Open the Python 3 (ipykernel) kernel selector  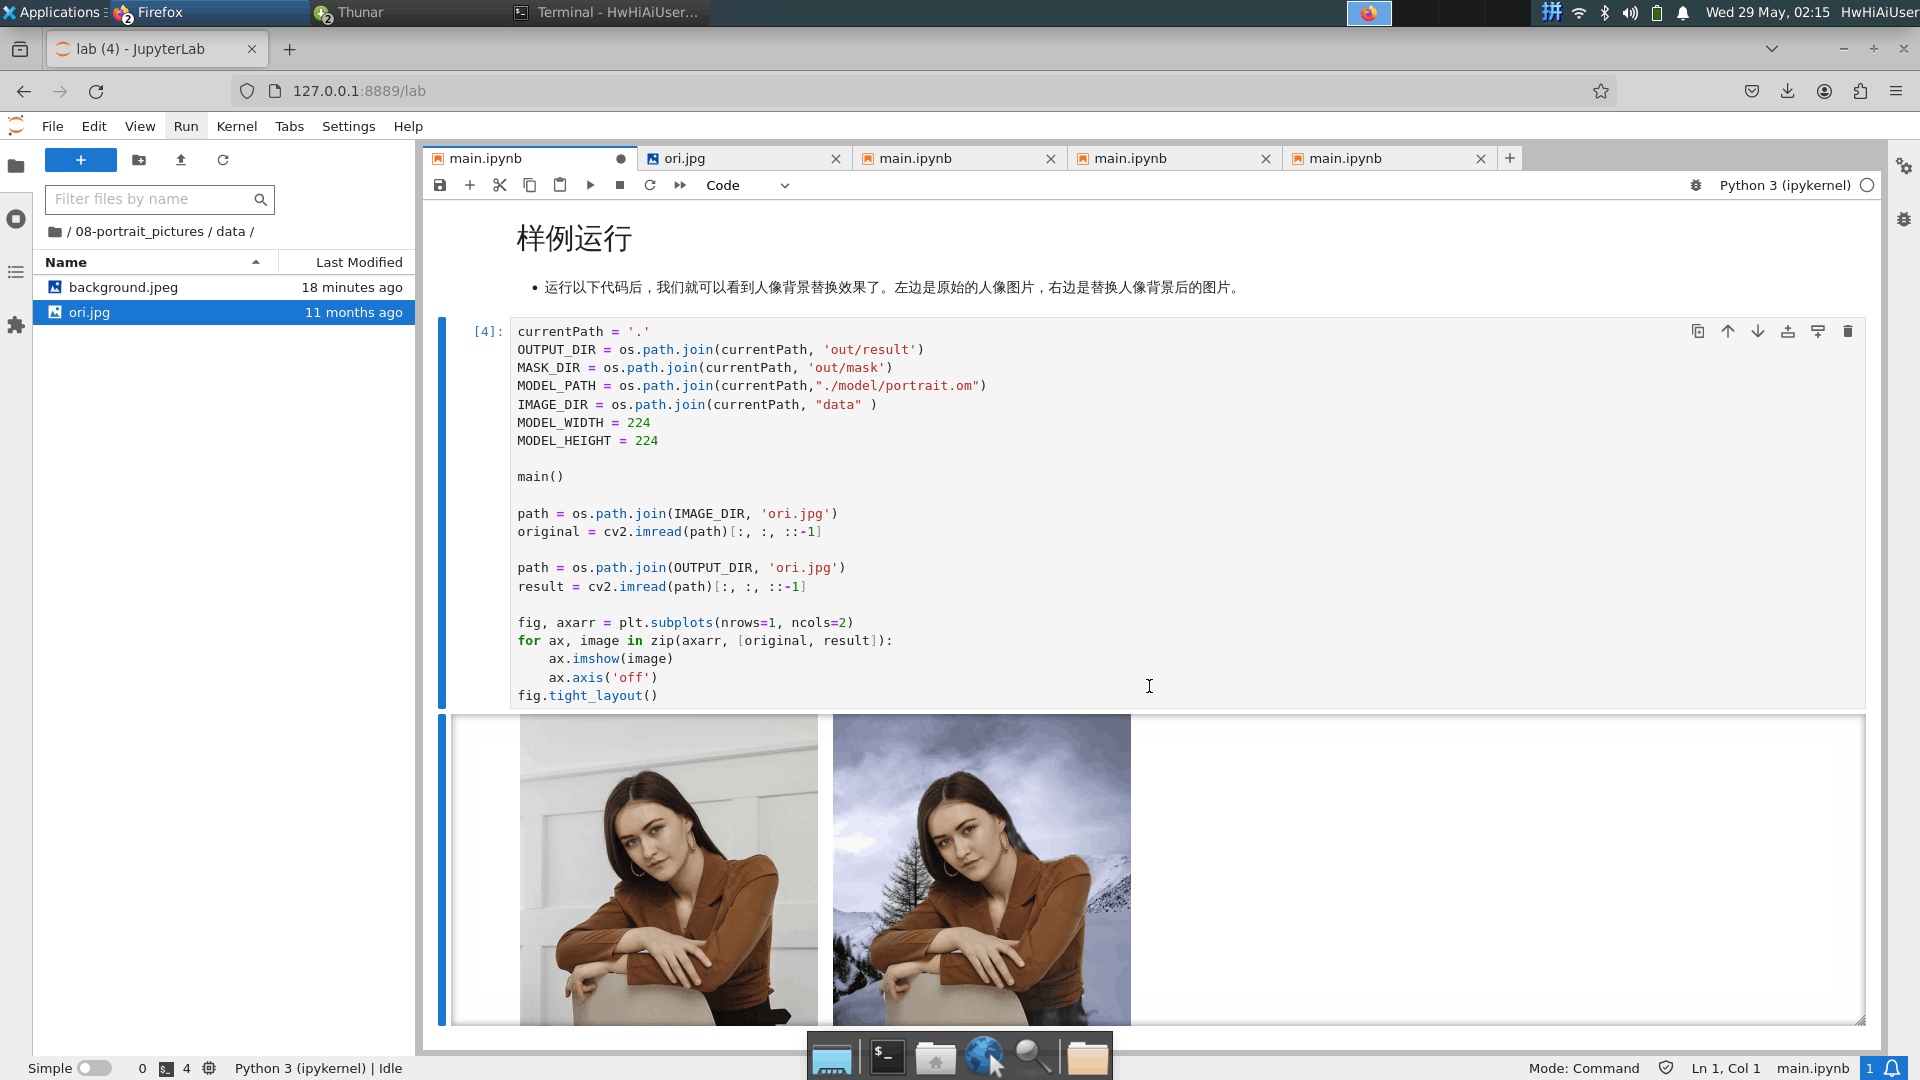(1784, 186)
